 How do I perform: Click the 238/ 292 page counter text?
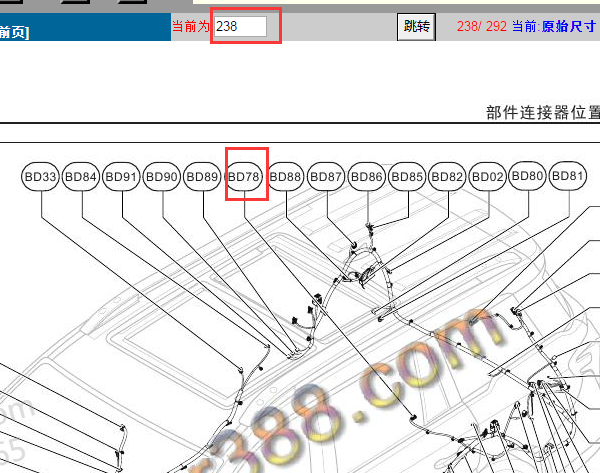coord(481,27)
